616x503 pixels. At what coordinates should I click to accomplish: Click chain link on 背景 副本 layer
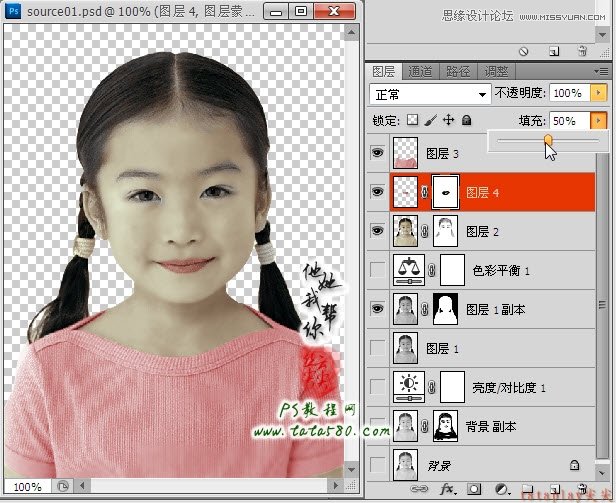tap(424, 426)
